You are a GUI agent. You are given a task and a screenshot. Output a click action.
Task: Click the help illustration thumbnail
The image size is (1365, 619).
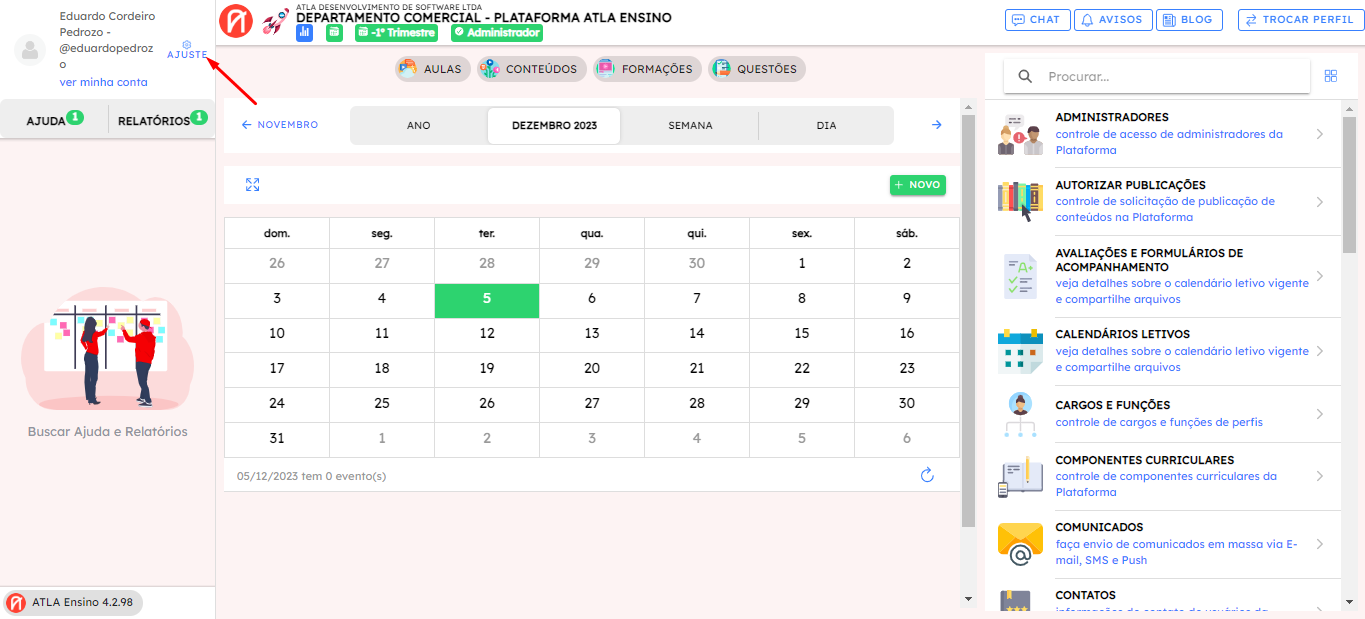108,350
